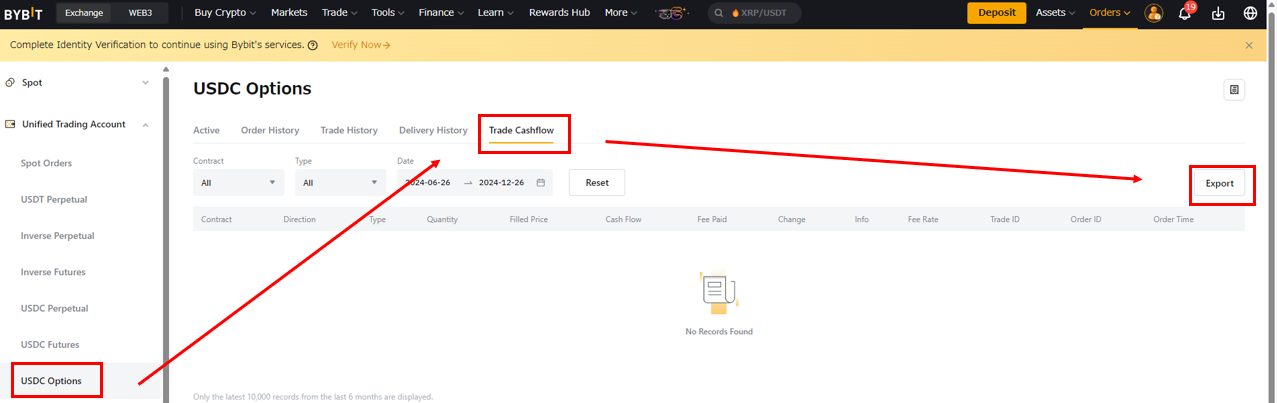1277x403 pixels.
Task: Click the Cash Flow column header
Action: click(x=623, y=219)
